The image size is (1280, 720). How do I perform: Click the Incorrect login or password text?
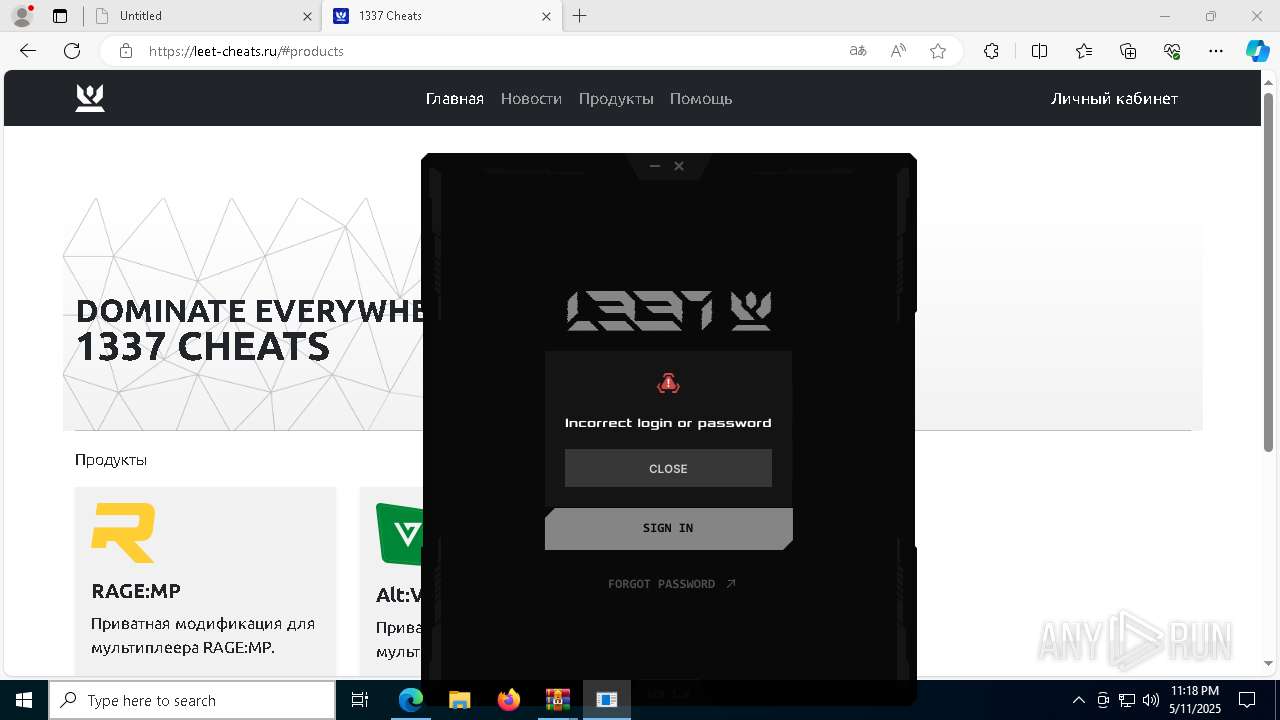tap(668, 423)
